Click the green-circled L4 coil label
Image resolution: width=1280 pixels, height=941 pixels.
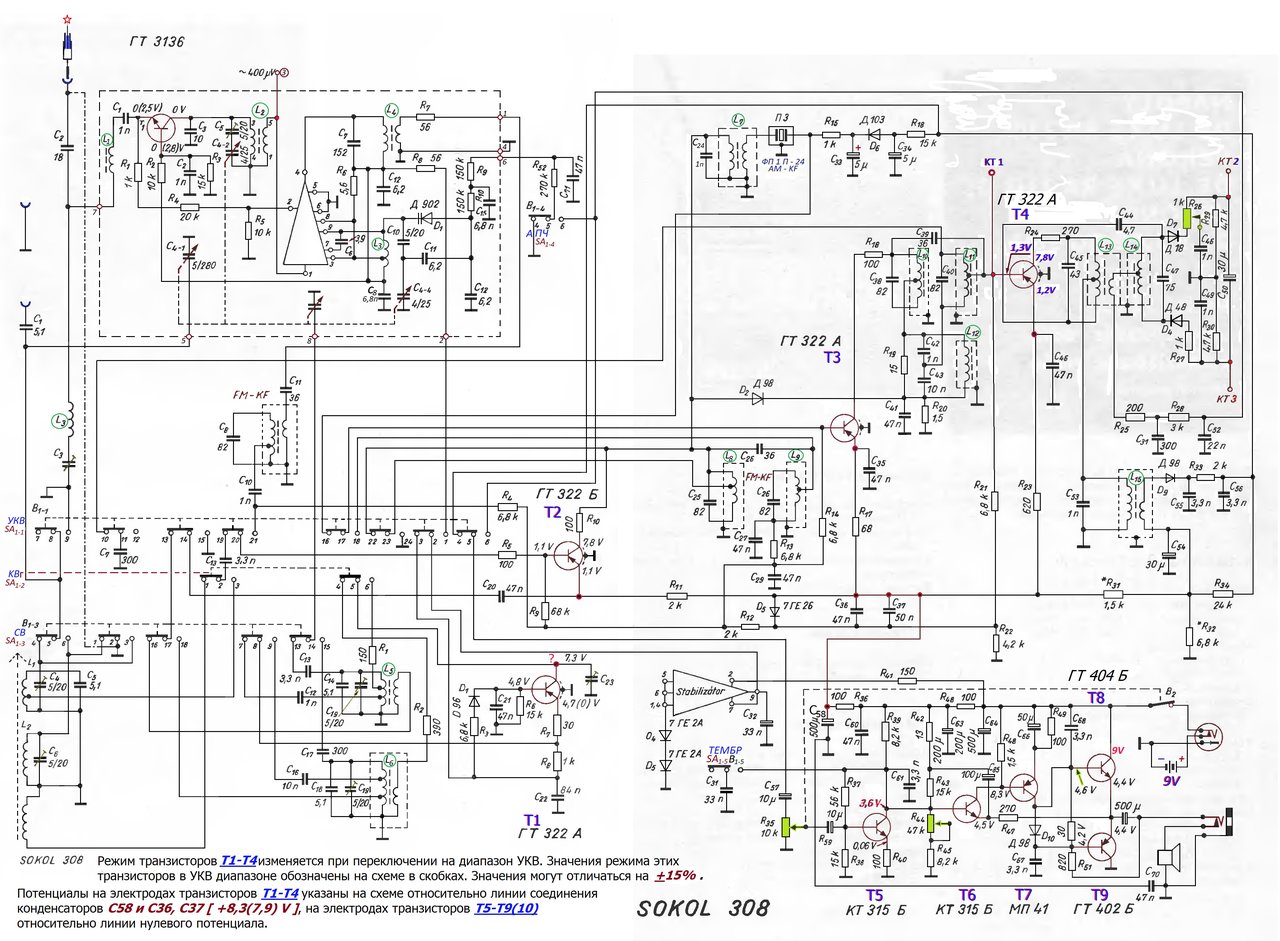point(391,110)
